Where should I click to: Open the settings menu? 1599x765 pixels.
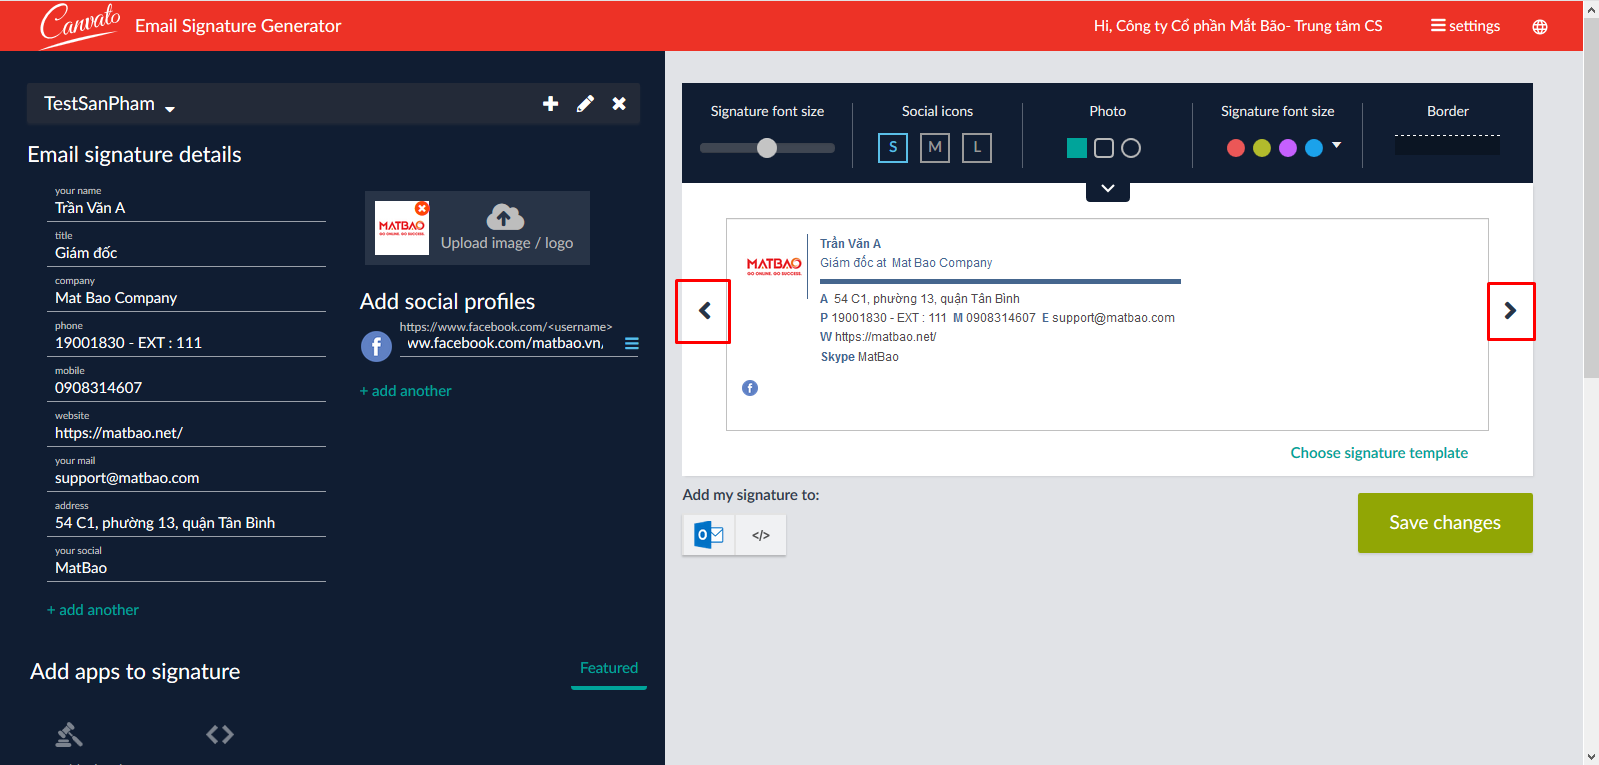click(x=1465, y=26)
